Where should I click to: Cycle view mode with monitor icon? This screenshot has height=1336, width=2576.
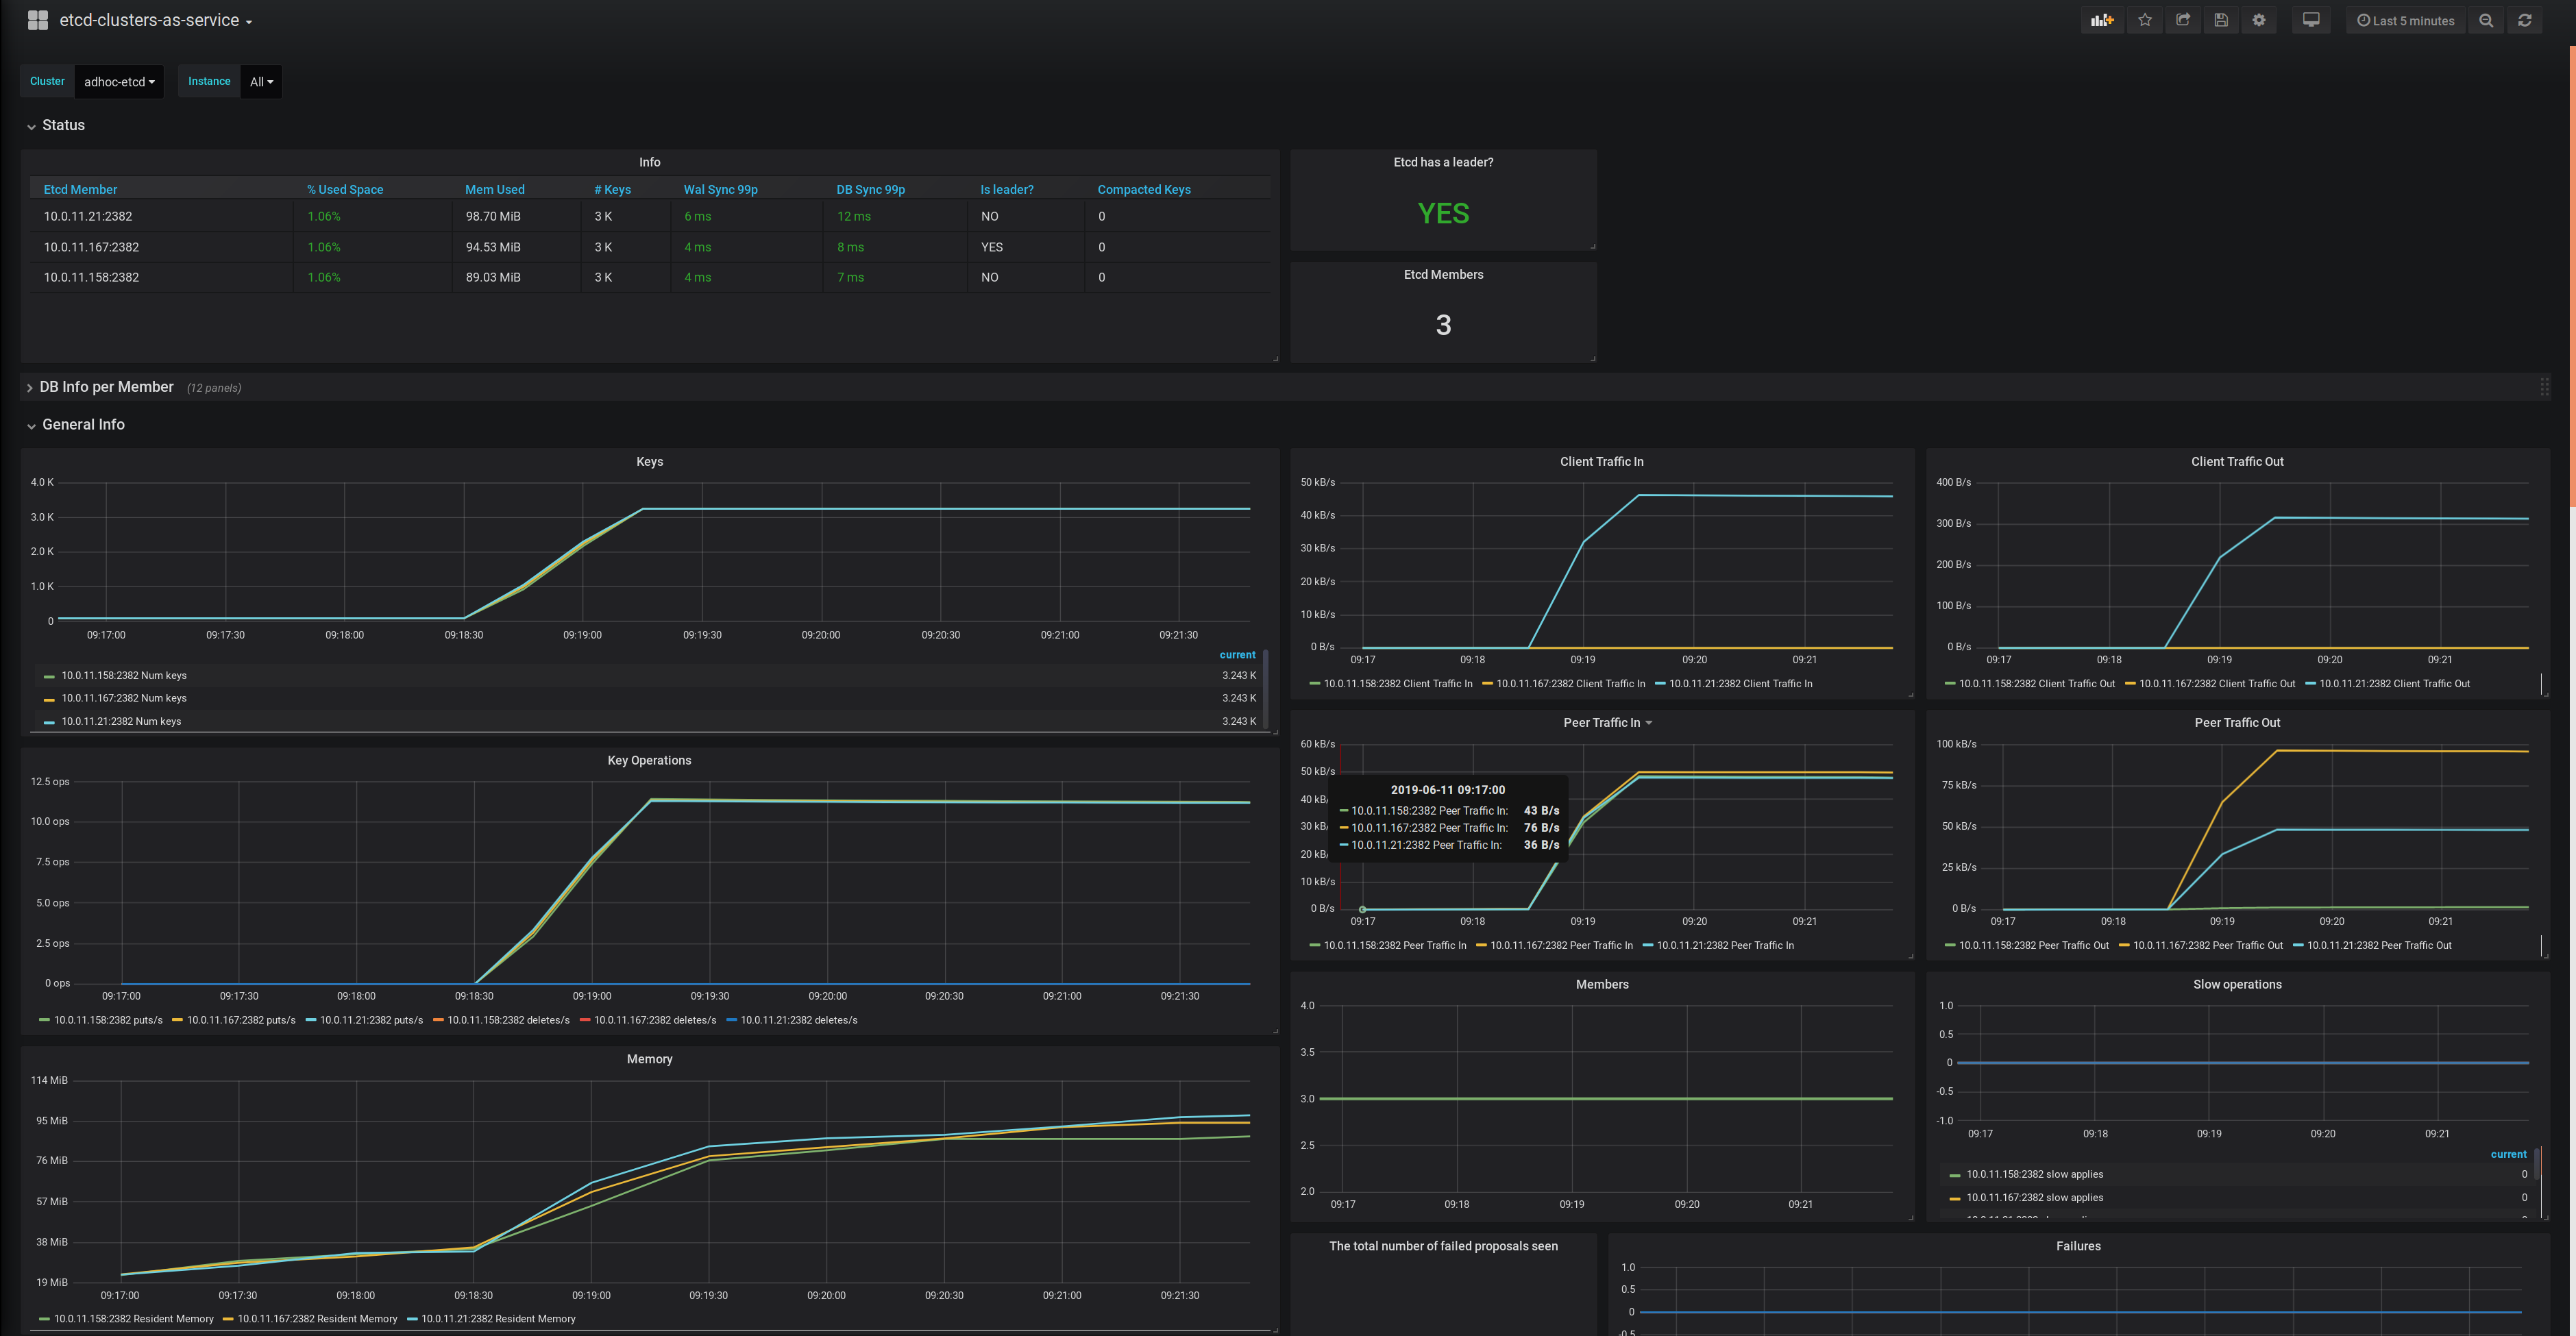point(2311,20)
